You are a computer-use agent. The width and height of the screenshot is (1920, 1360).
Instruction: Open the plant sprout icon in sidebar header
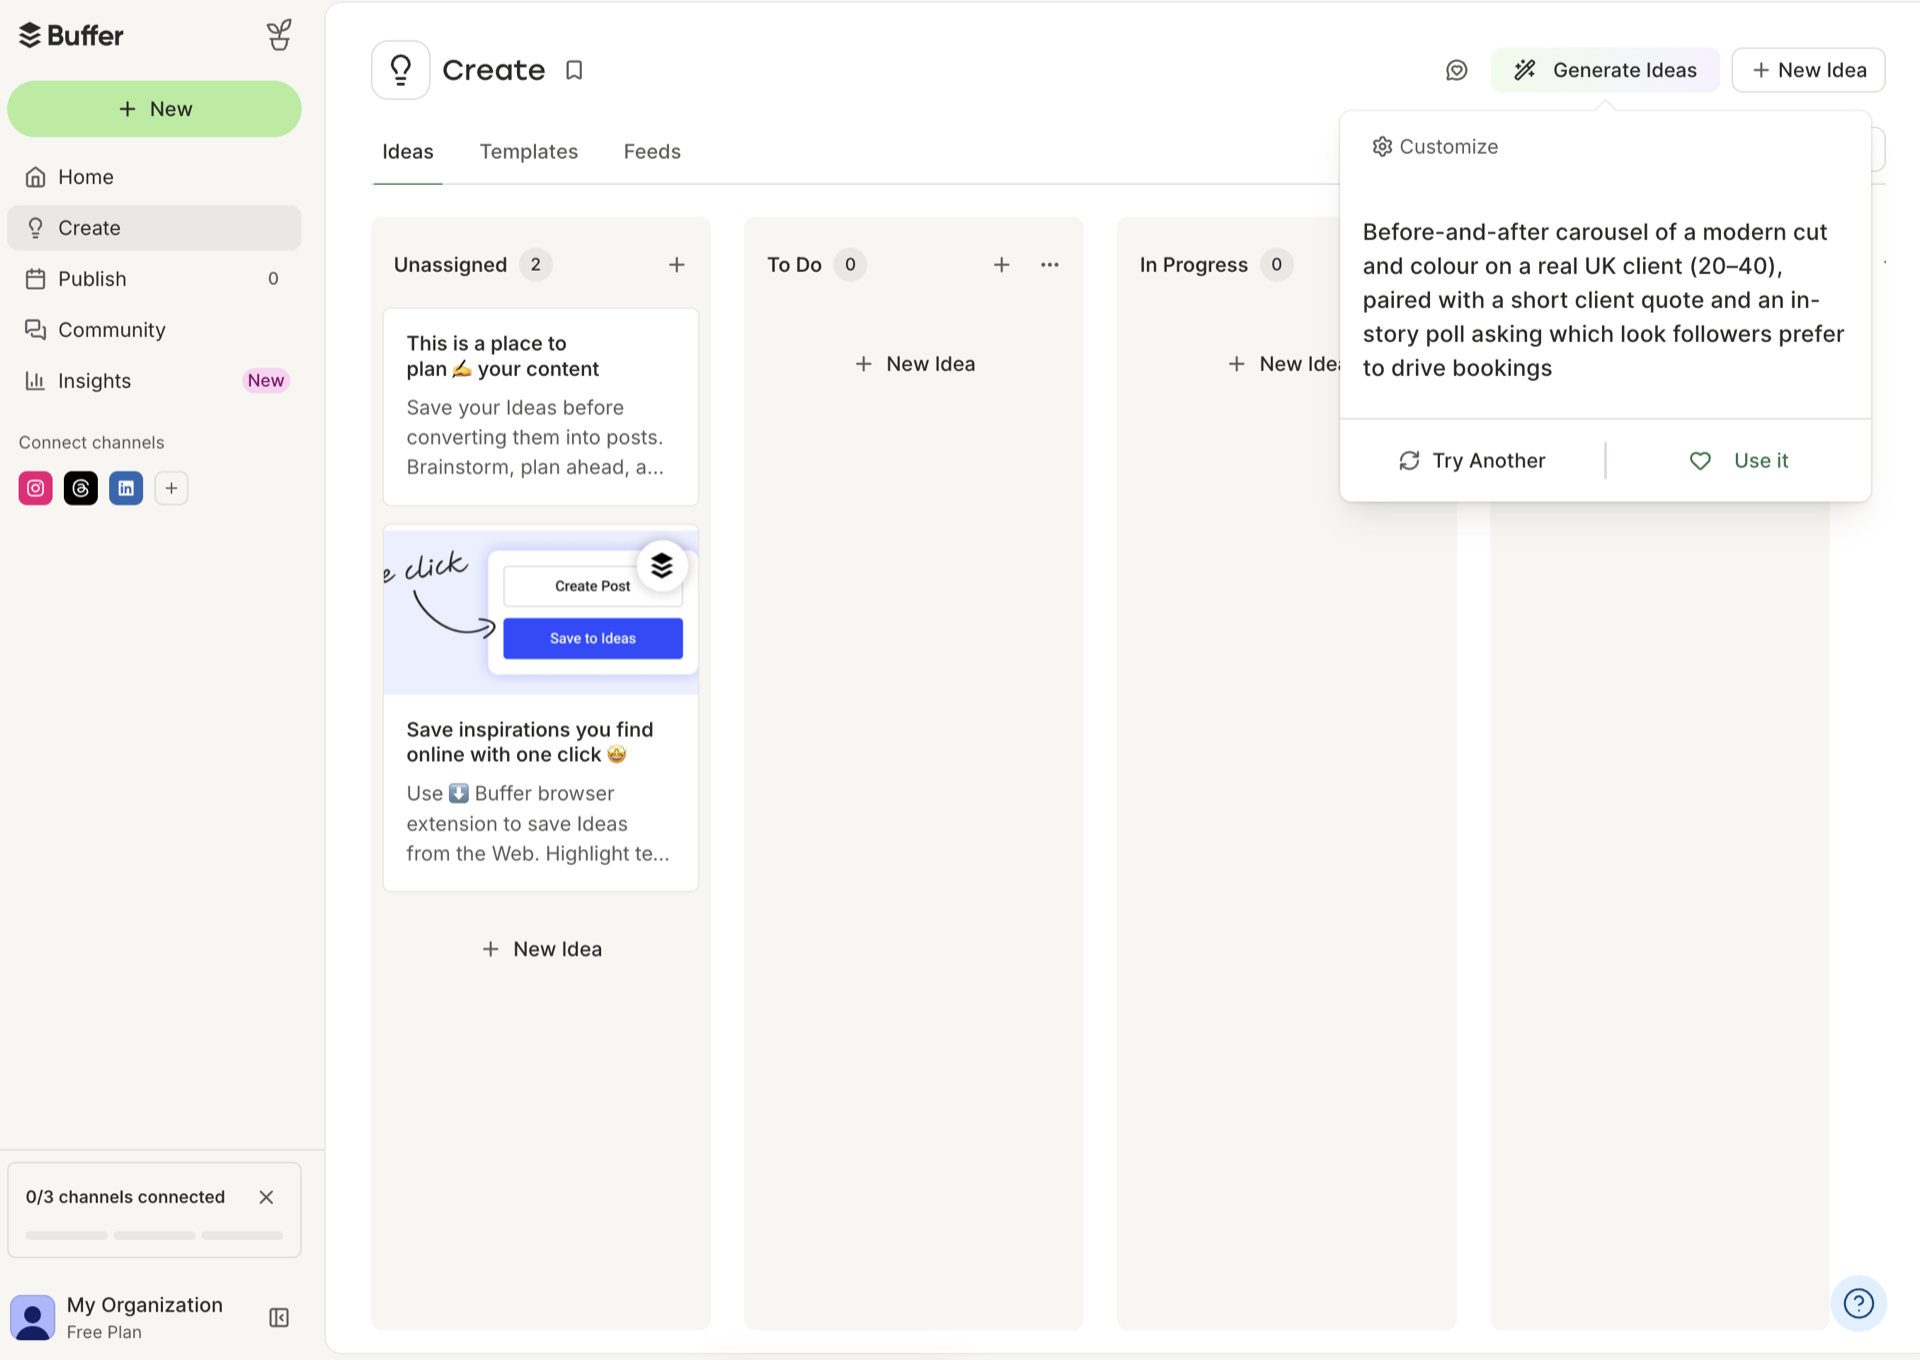click(x=279, y=35)
